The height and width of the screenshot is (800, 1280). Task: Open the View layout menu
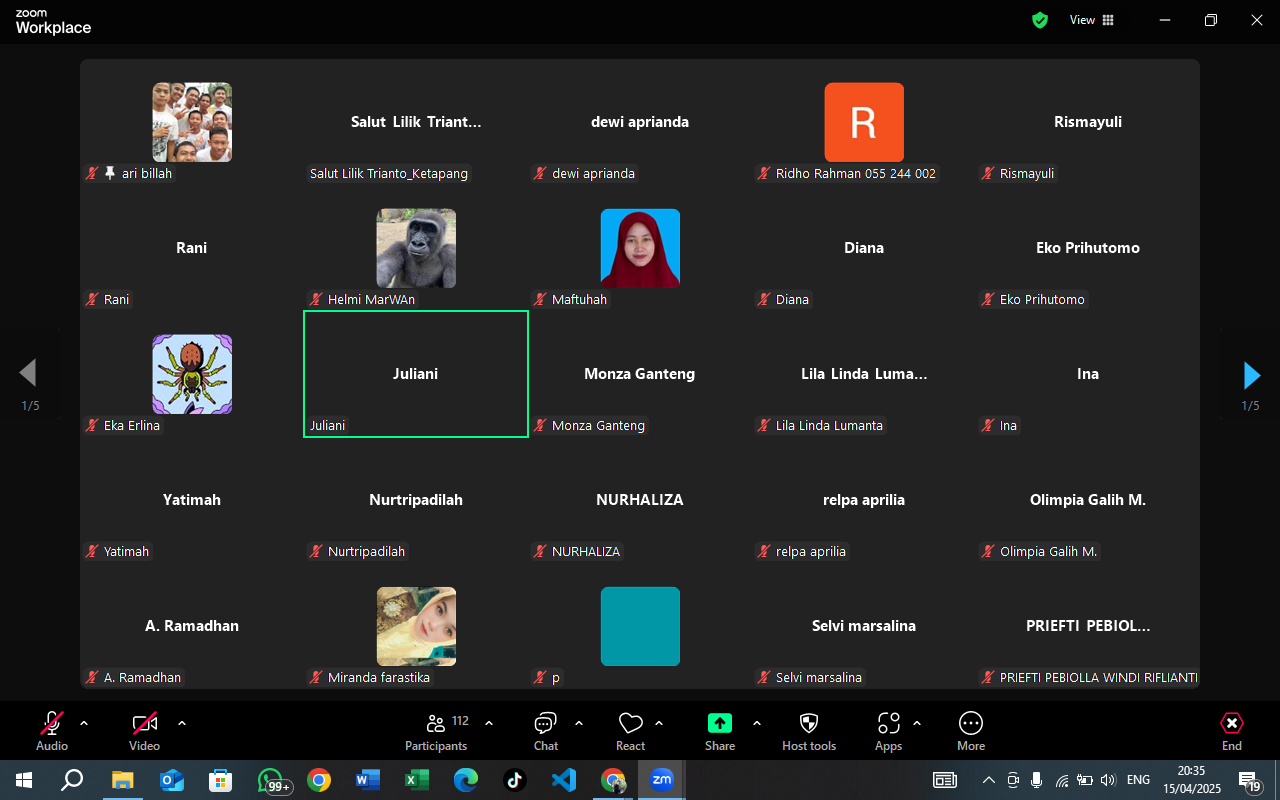(x=1091, y=20)
